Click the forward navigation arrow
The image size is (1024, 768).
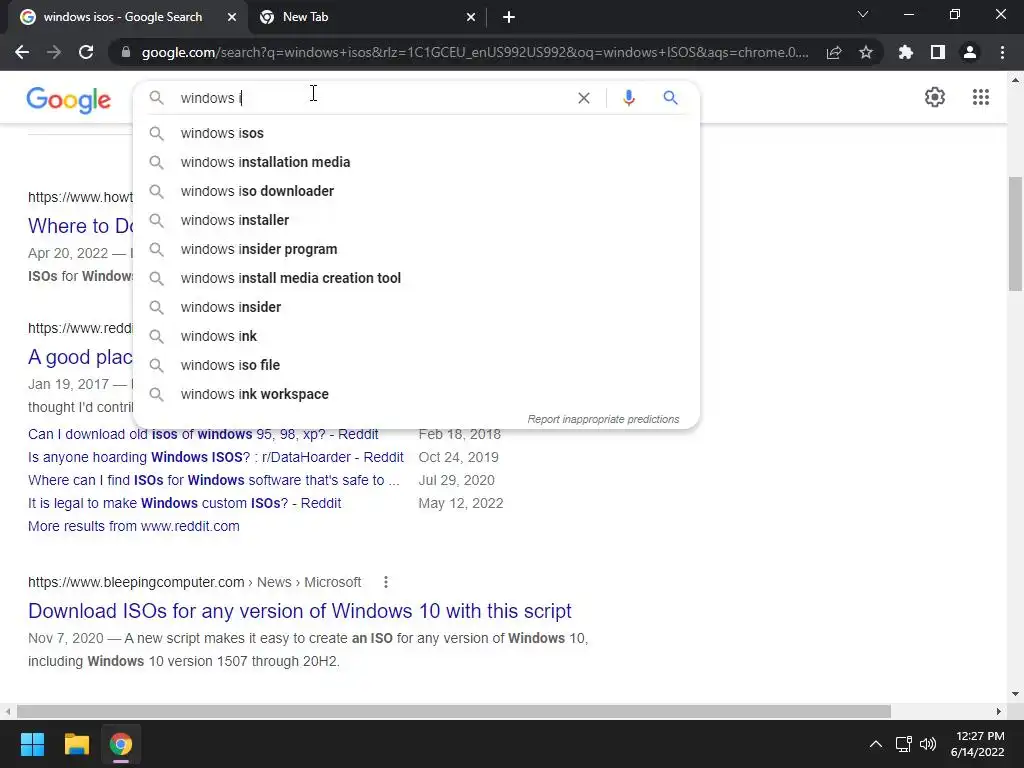(x=54, y=52)
